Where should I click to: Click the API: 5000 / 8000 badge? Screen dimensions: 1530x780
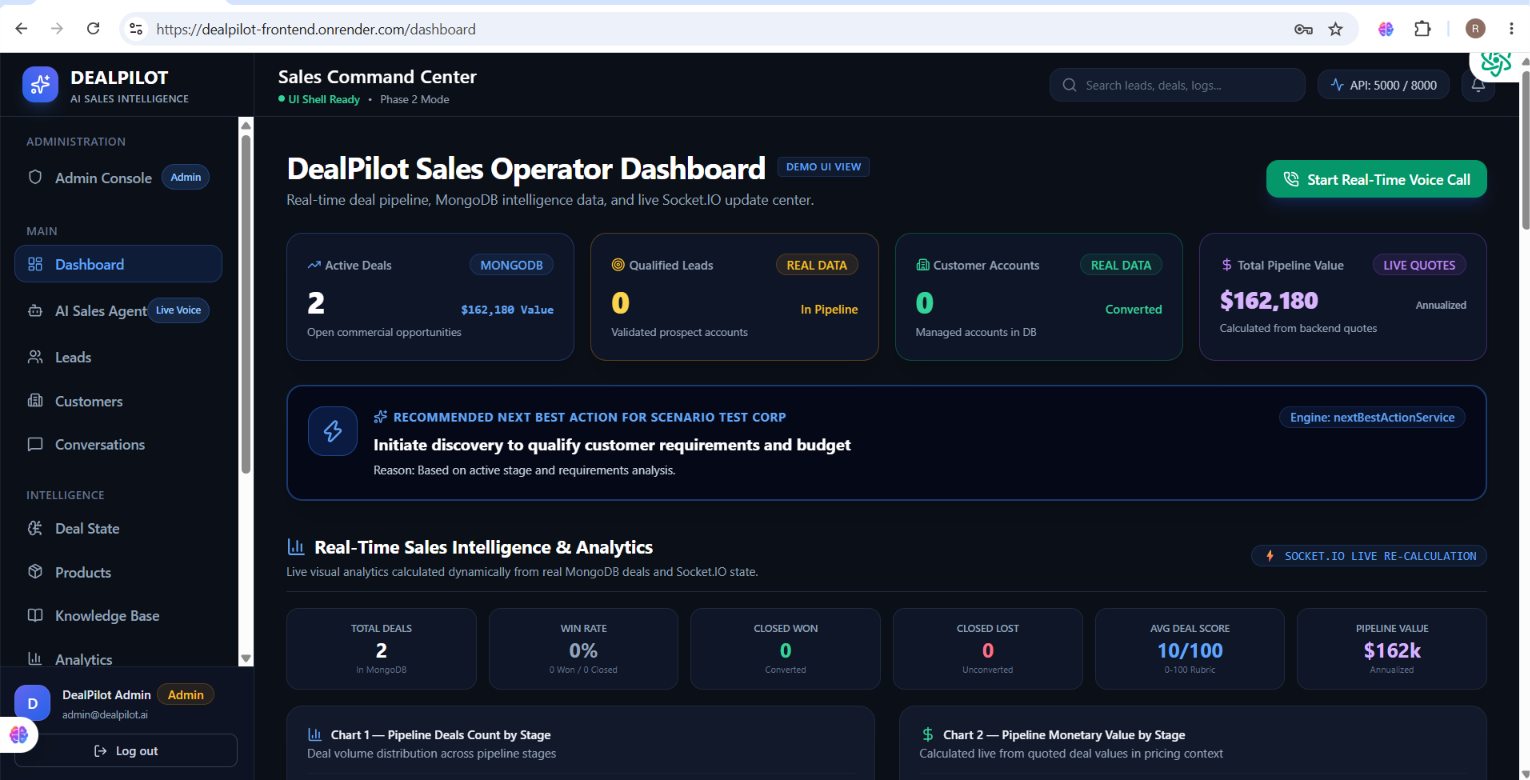1385,85
